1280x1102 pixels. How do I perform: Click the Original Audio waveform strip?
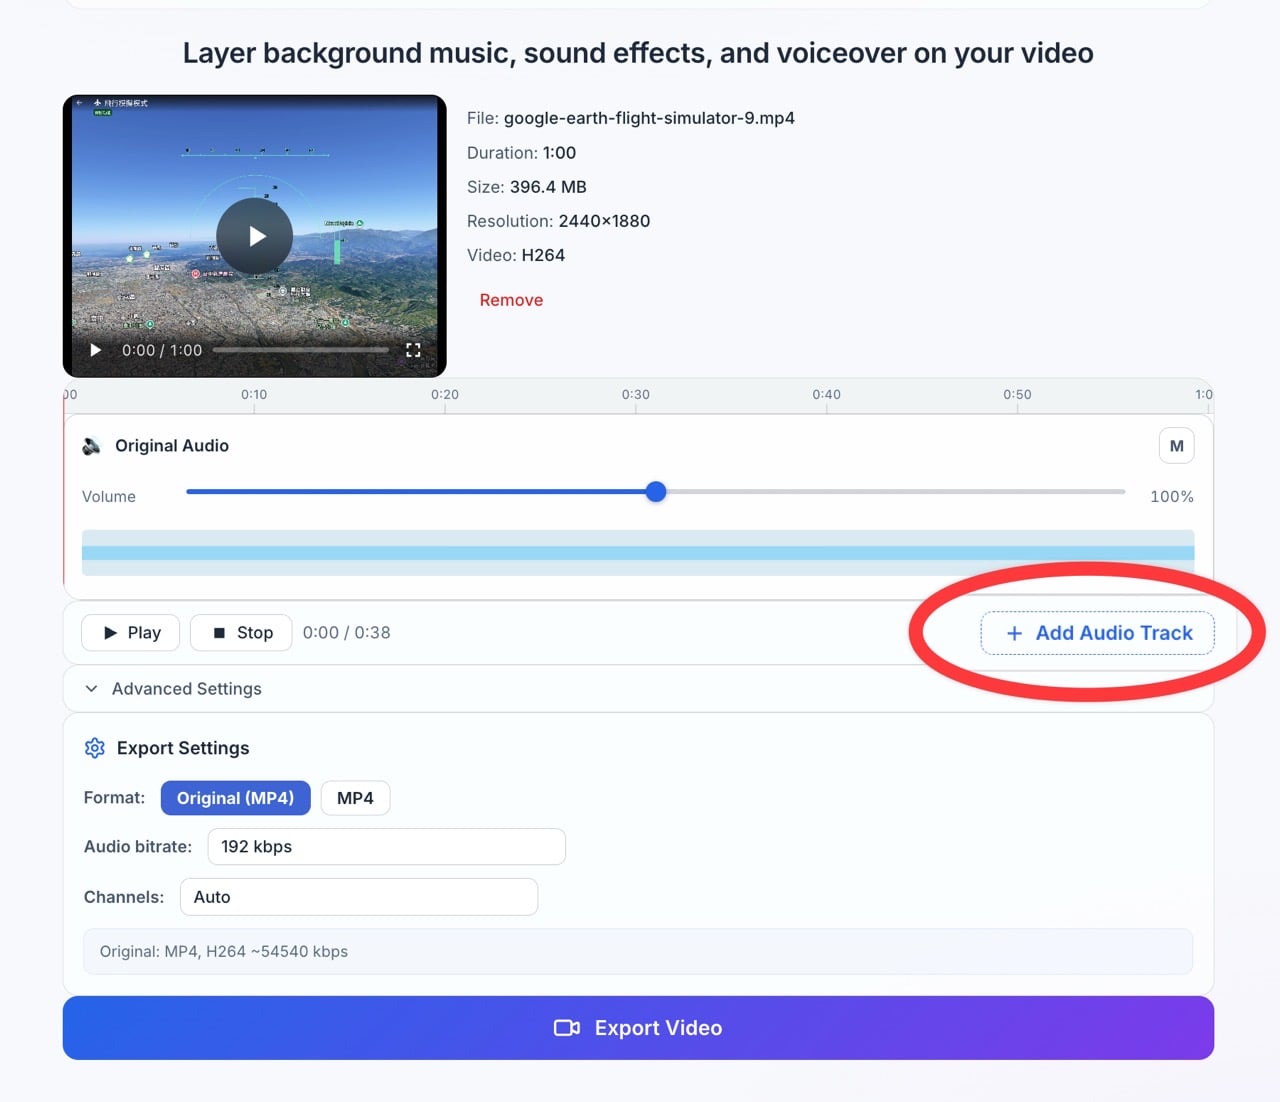coord(638,553)
